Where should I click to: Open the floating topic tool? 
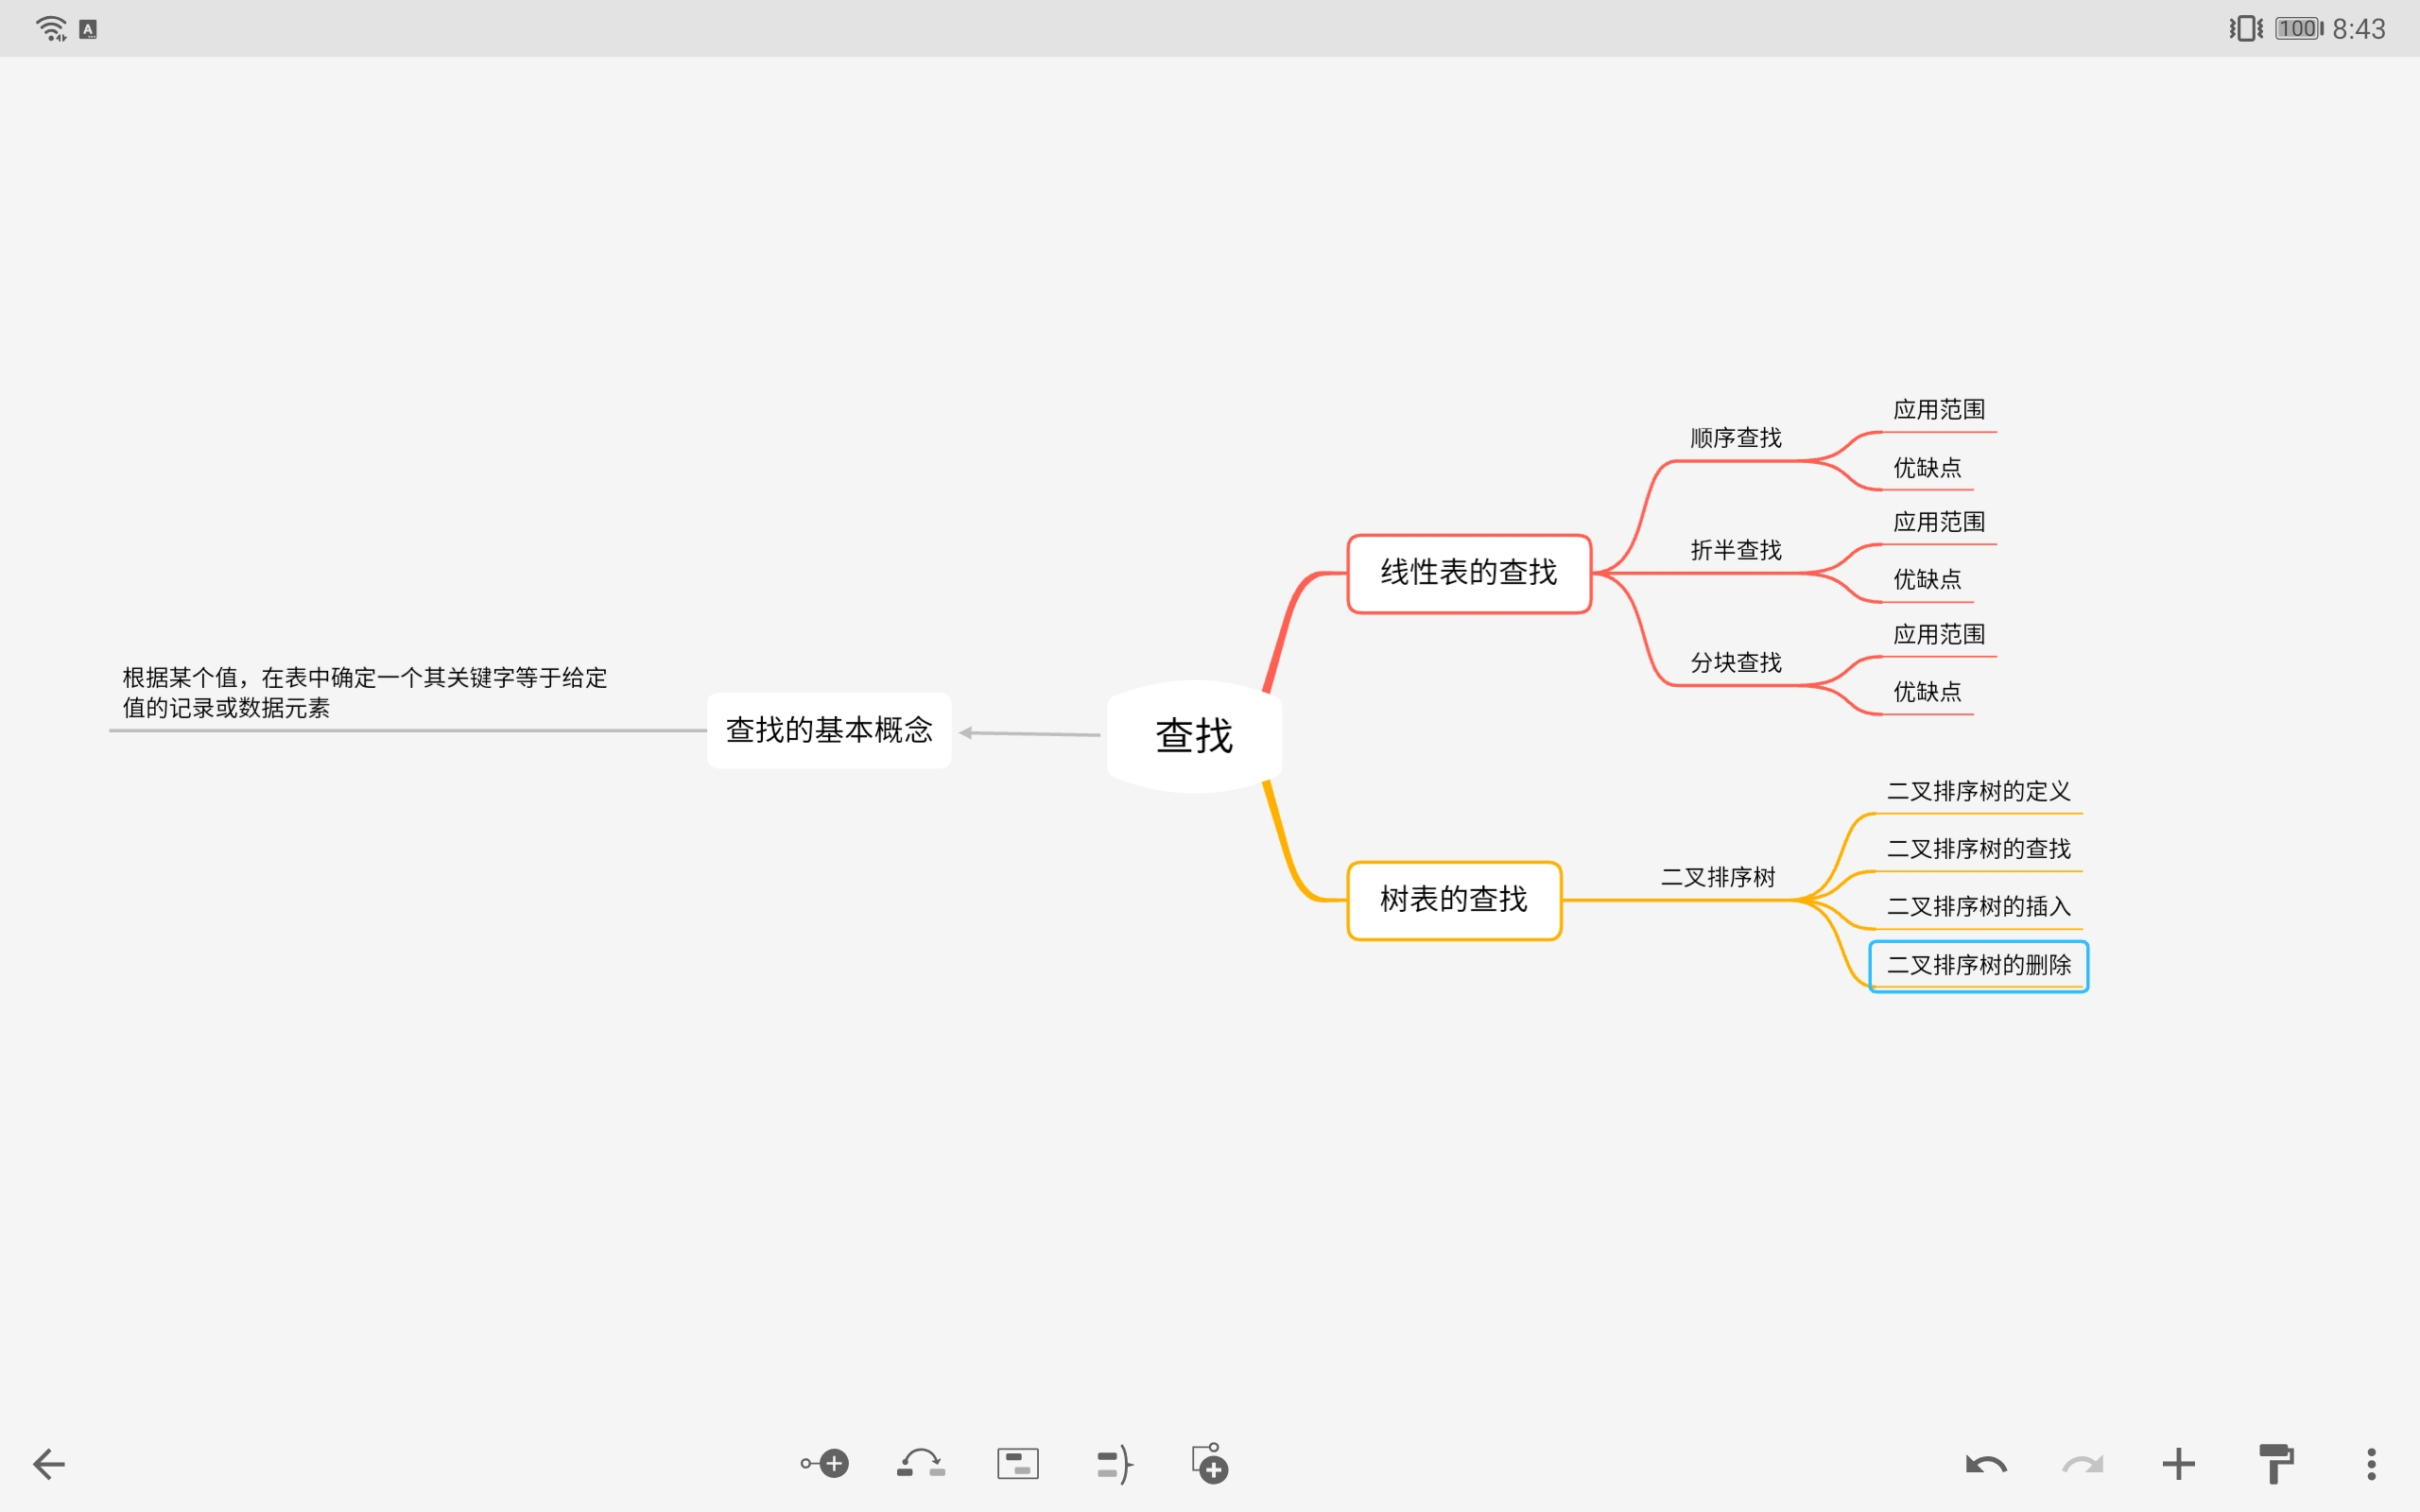click(1016, 1462)
